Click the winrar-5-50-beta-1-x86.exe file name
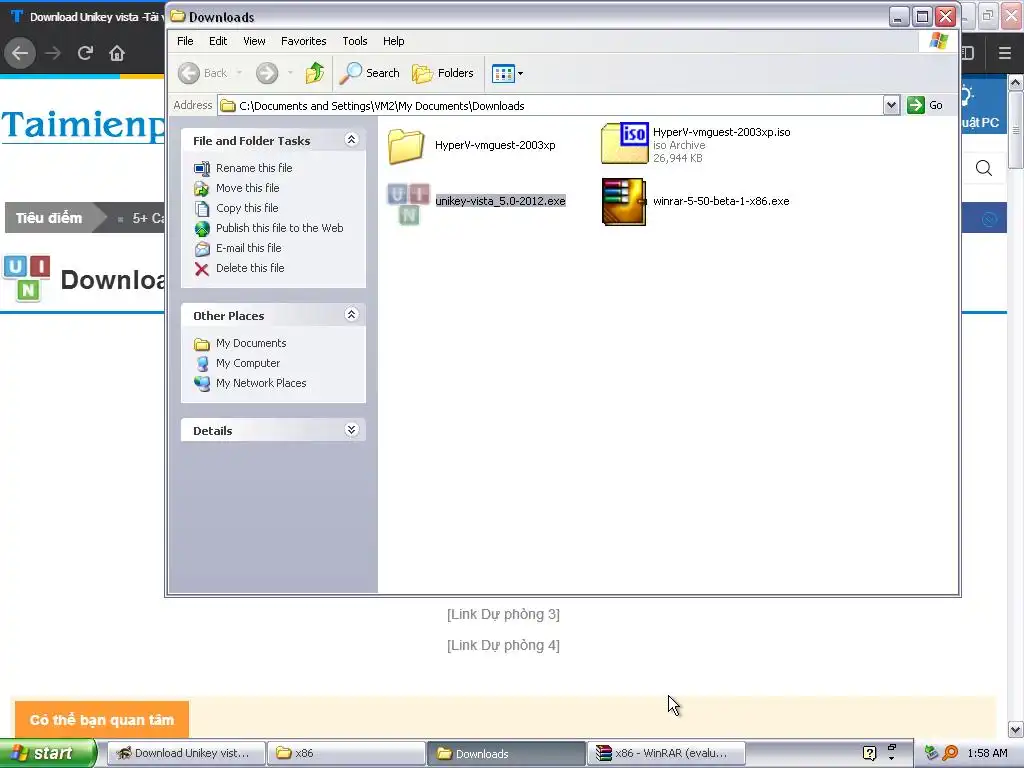This screenshot has width=1024, height=768. coord(721,201)
